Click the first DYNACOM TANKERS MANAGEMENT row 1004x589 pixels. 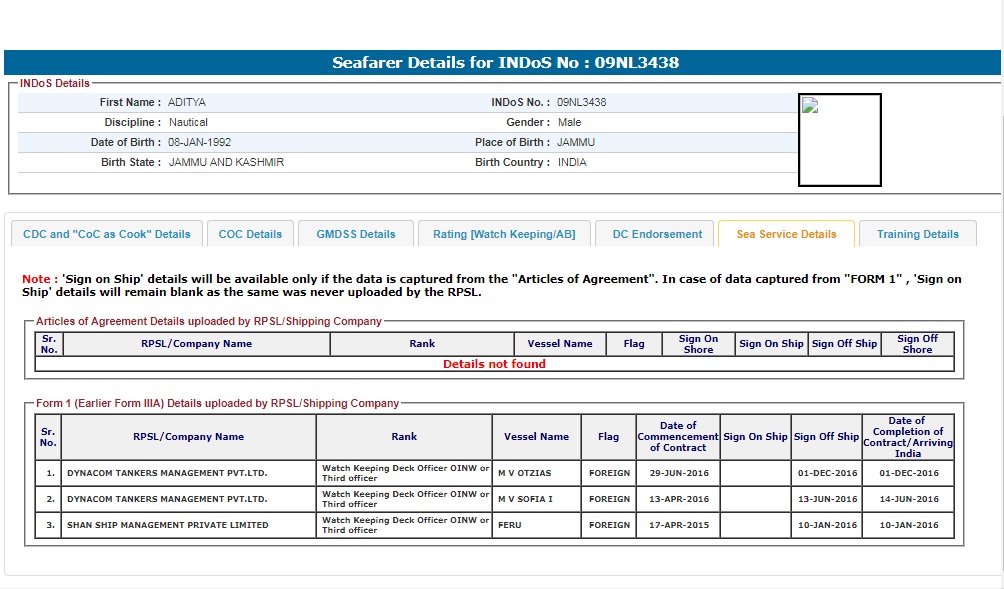[167, 473]
